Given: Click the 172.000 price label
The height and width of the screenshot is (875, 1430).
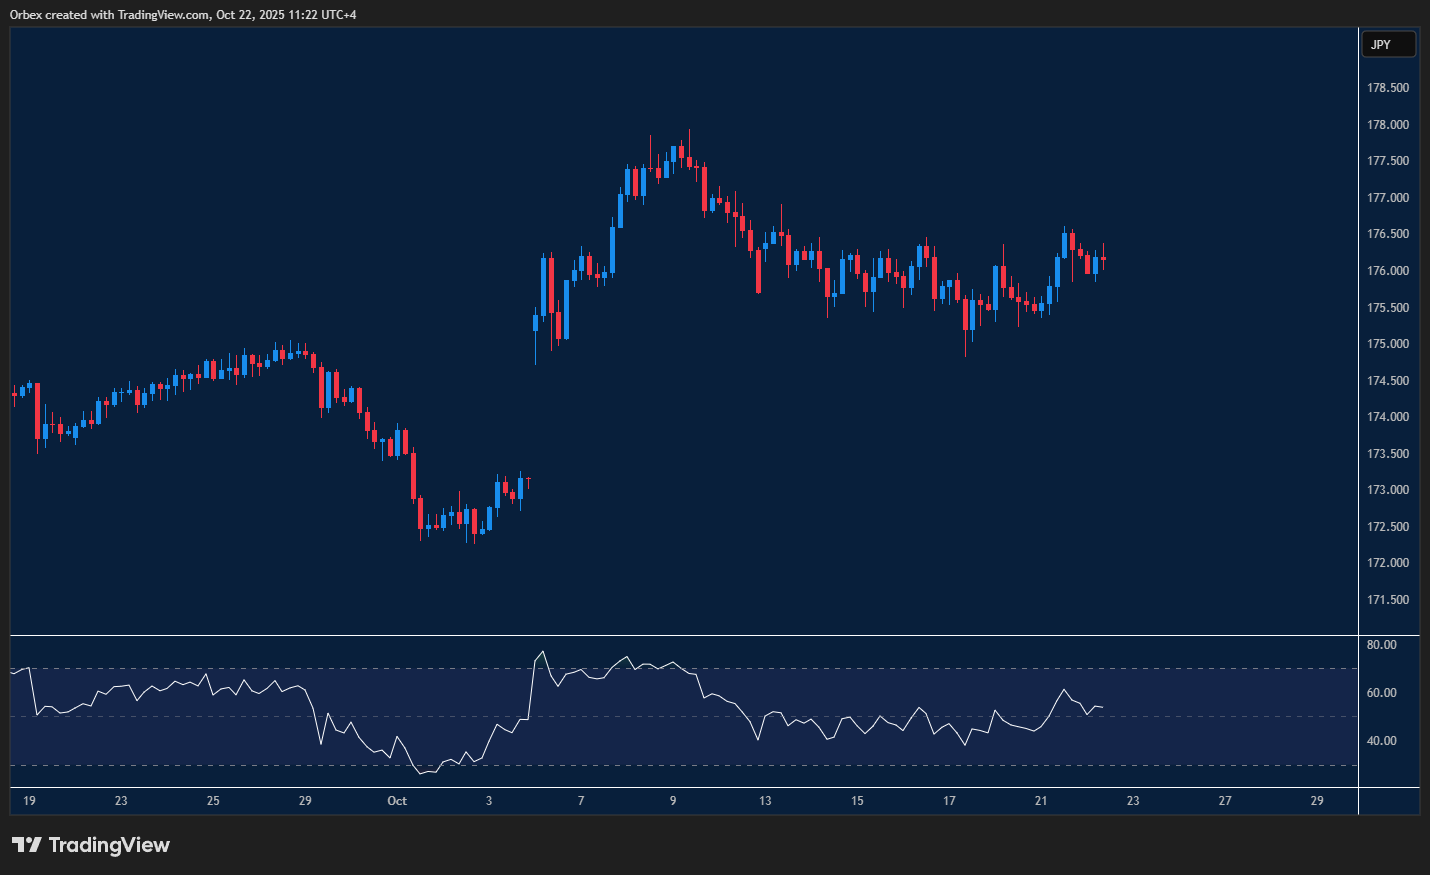Looking at the screenshot, I should pyautogui.click(x=1386, y=562).
